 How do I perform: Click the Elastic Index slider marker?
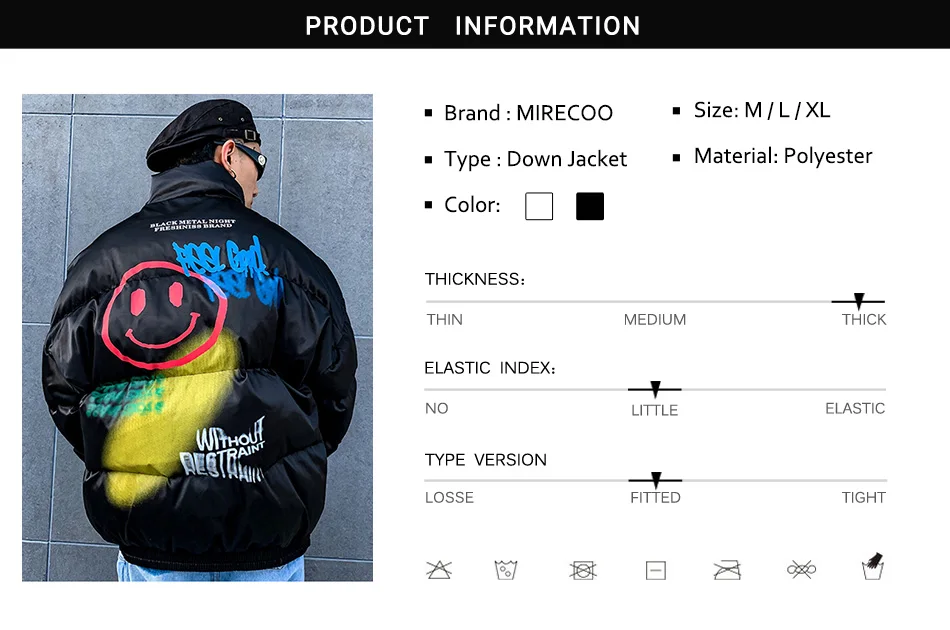point(655,389)
